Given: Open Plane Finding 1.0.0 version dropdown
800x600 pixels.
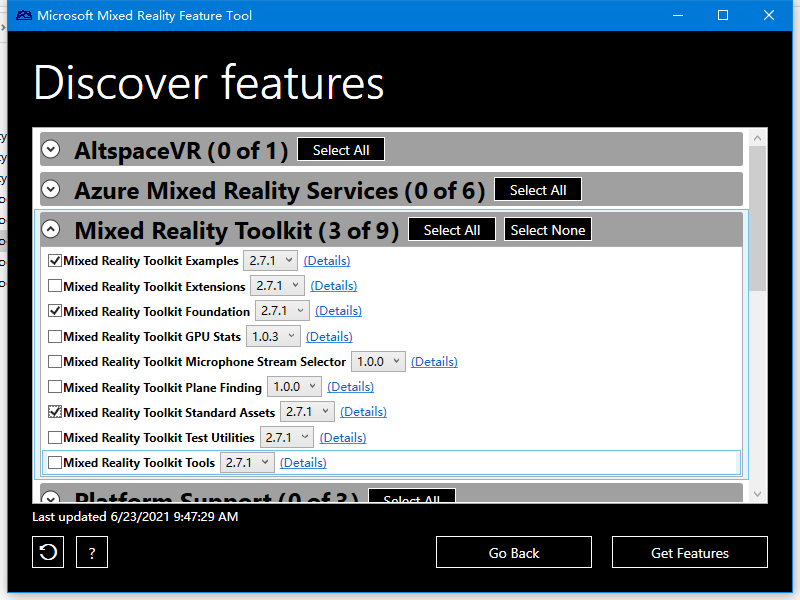Looking at the screenshot, I should pos(294,387).
